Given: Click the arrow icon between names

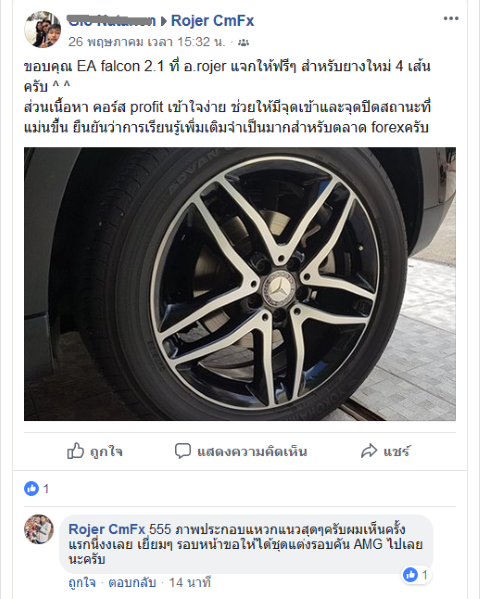Looking at the screenshot, I should pyautogui.click(x=164, y=21).
